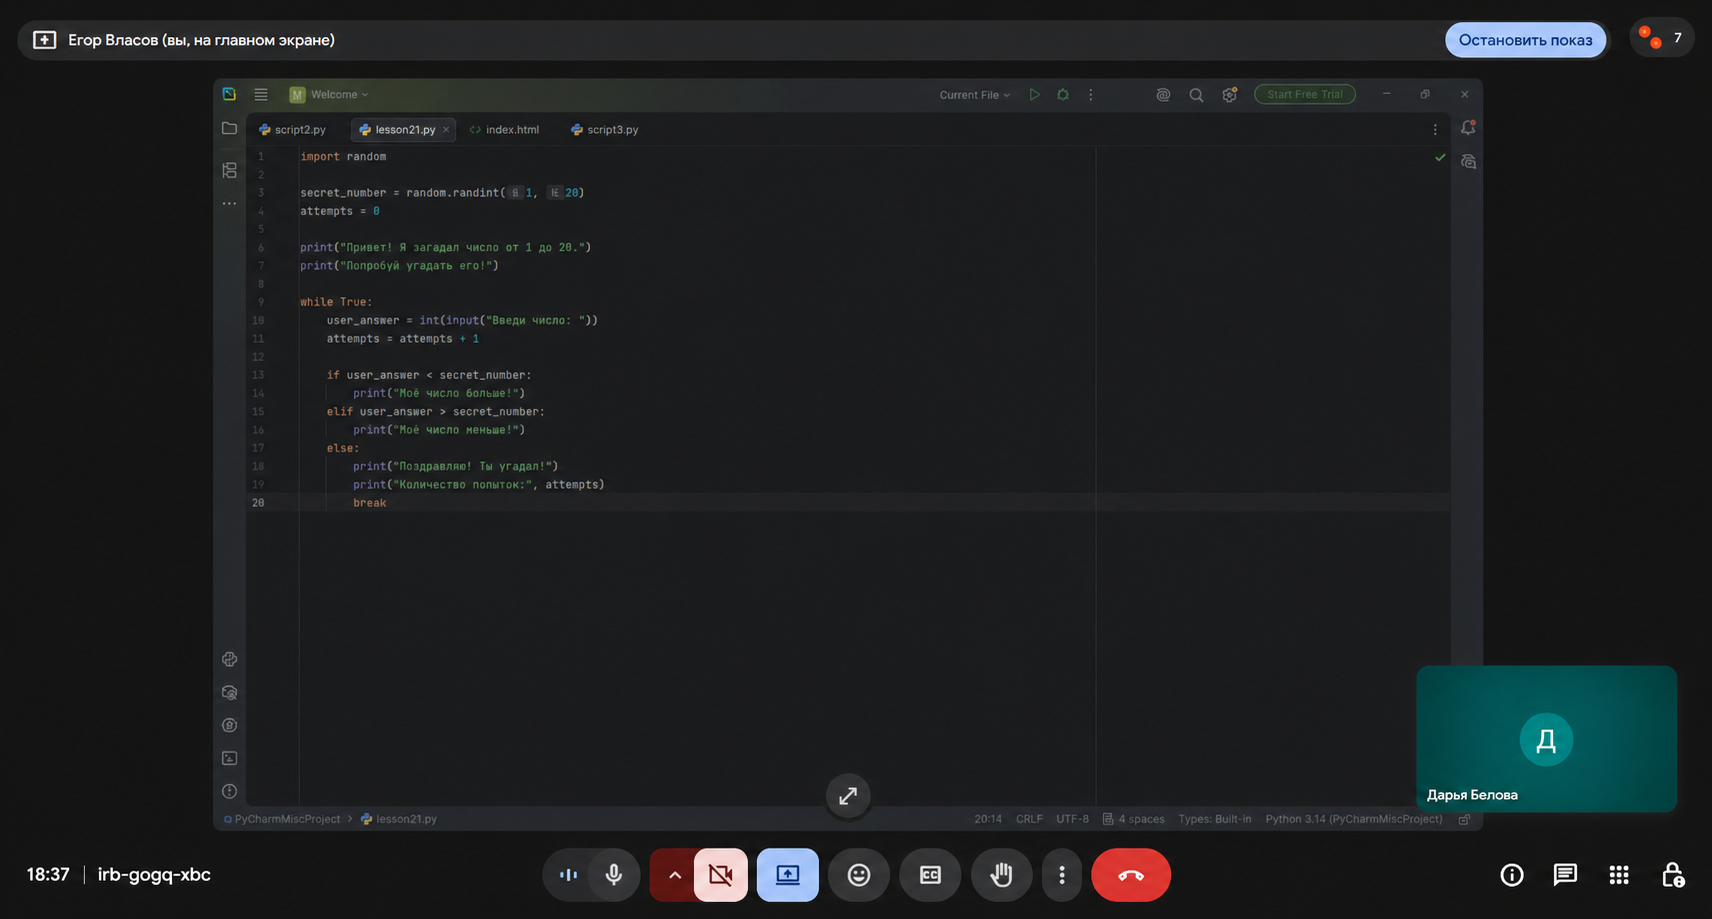The height and width of the screenshot is (919, 1712).
Task: Switch to the script2.py tab
Action: [x=293, y=129]
